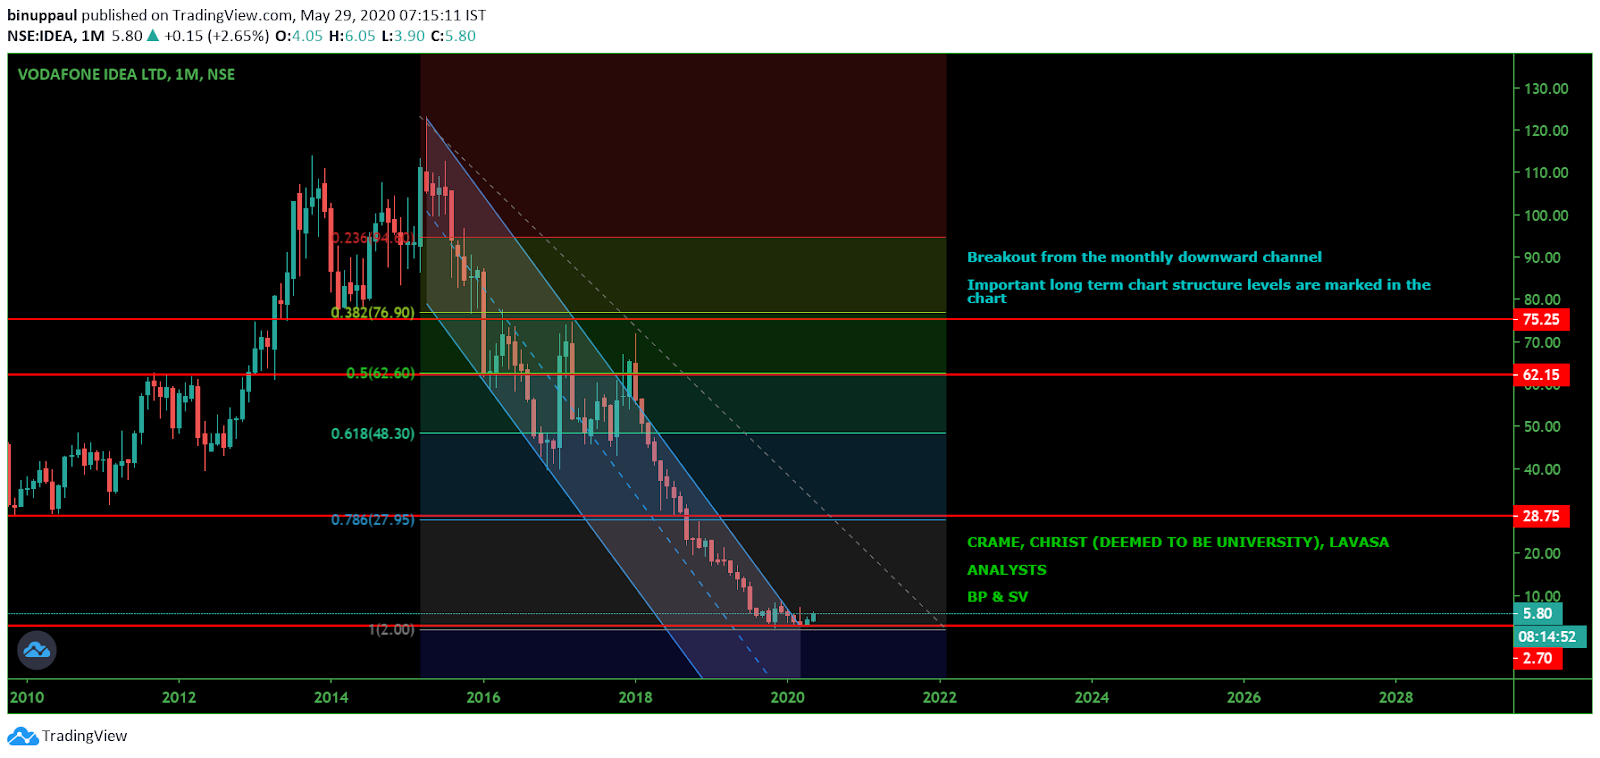Click the high value H:6.05
The width and height of the screenshot is (1600, 758).
point(352,36)
